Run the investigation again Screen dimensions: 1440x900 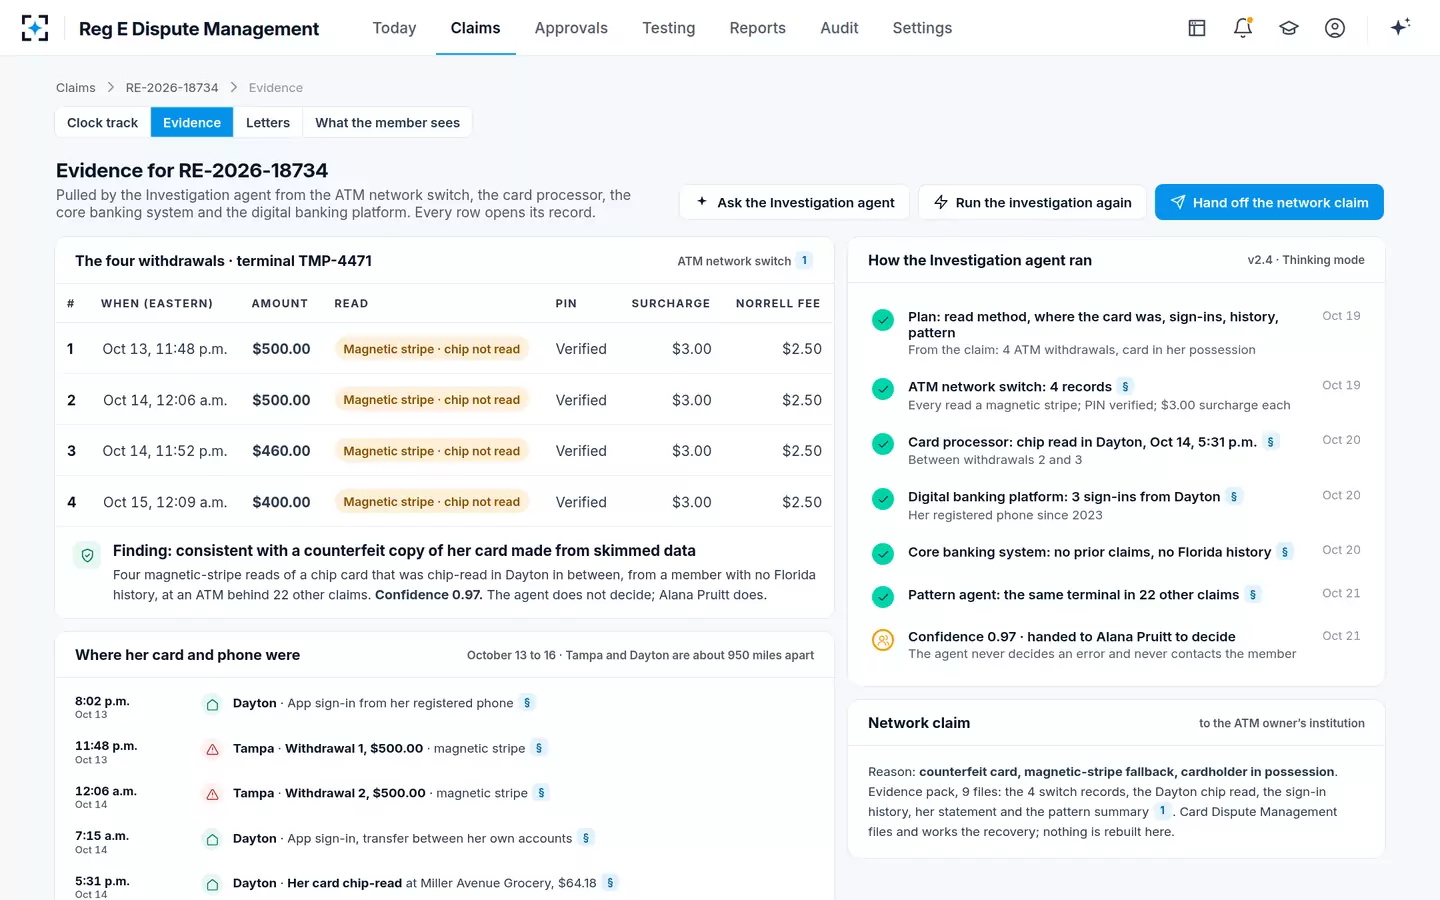(1032, 202)
